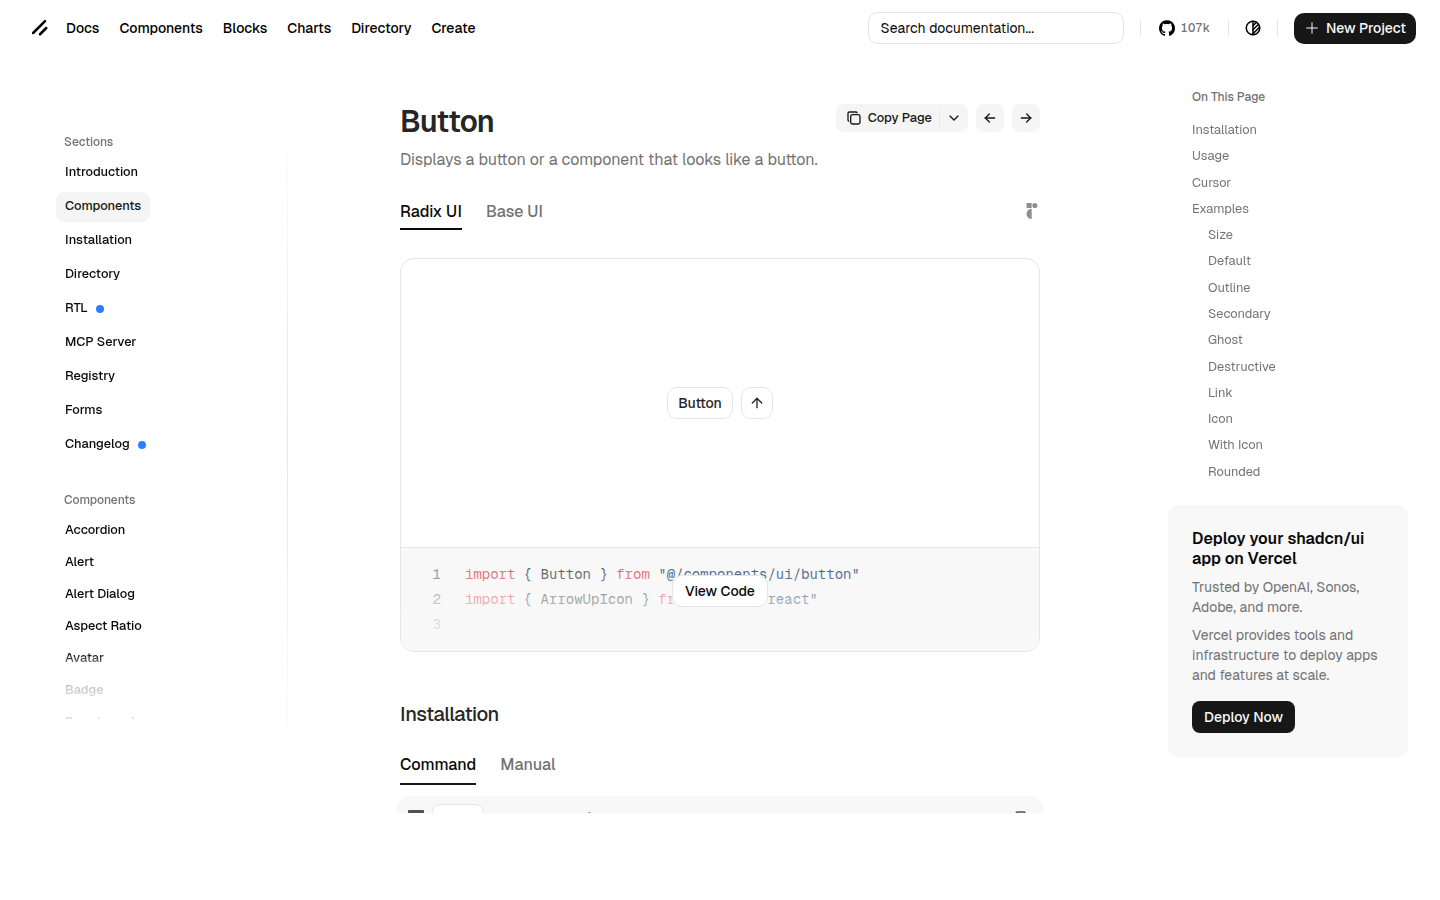Image resolution: width=1440 pixels, height=900 pixels.
Task: Click the Deploy your shadcn/ui heading
Action: (1278, 548)
